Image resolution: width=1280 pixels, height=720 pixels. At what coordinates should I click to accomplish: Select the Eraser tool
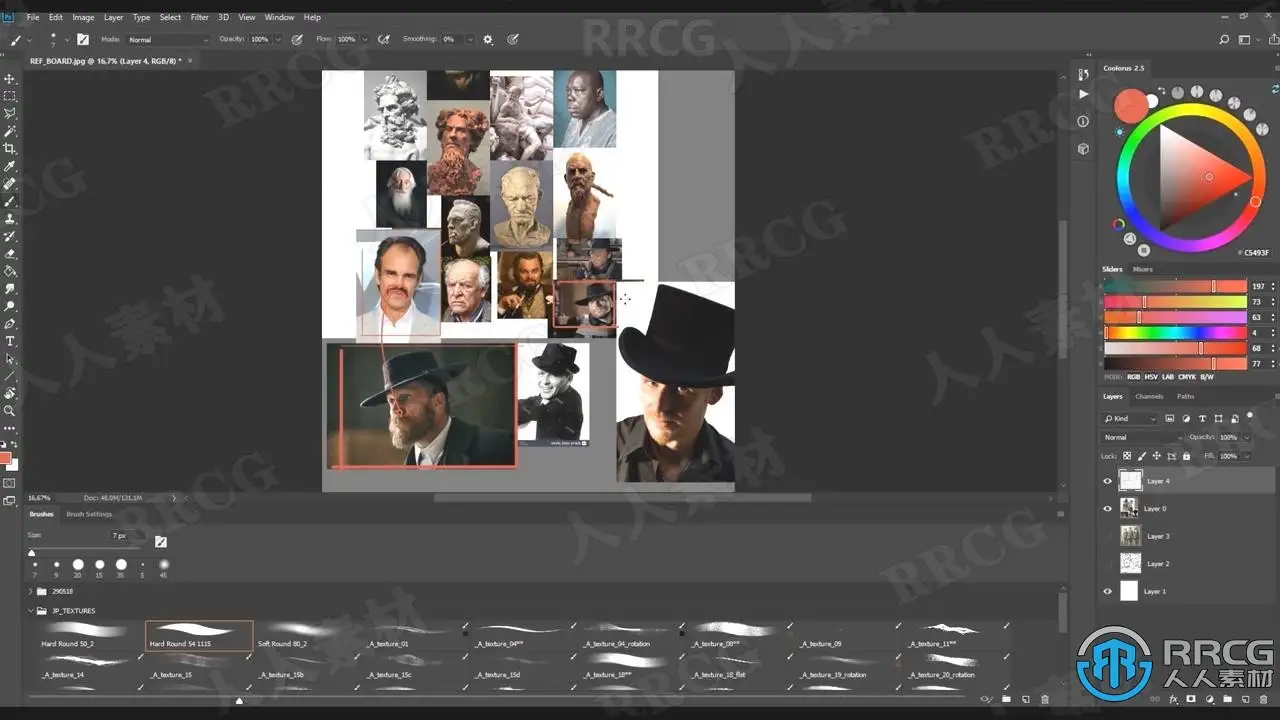click(10, 254)
